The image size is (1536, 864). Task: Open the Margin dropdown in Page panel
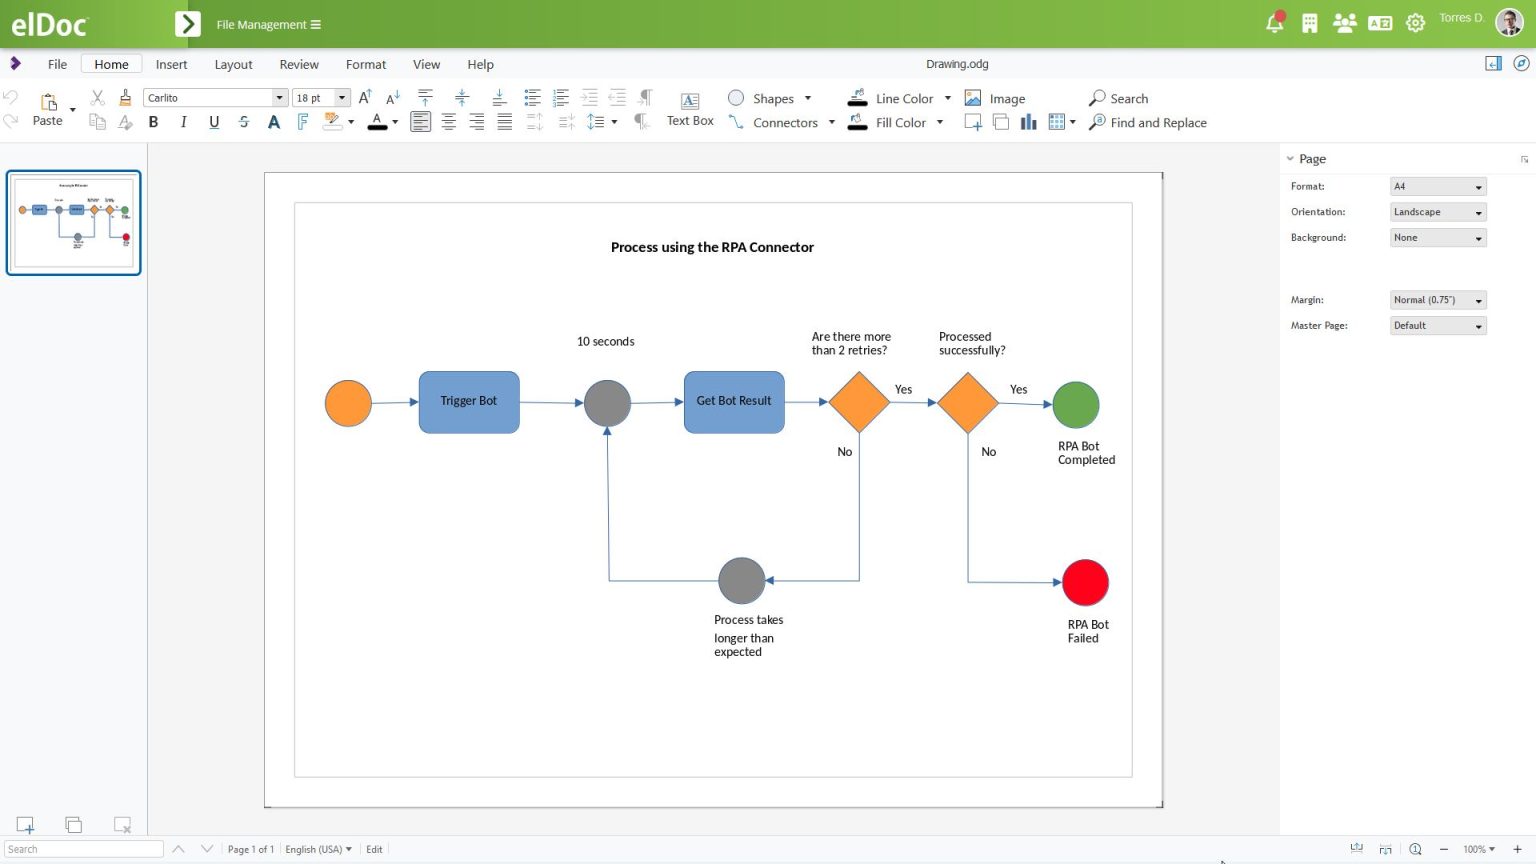(x=1437, y=300)
